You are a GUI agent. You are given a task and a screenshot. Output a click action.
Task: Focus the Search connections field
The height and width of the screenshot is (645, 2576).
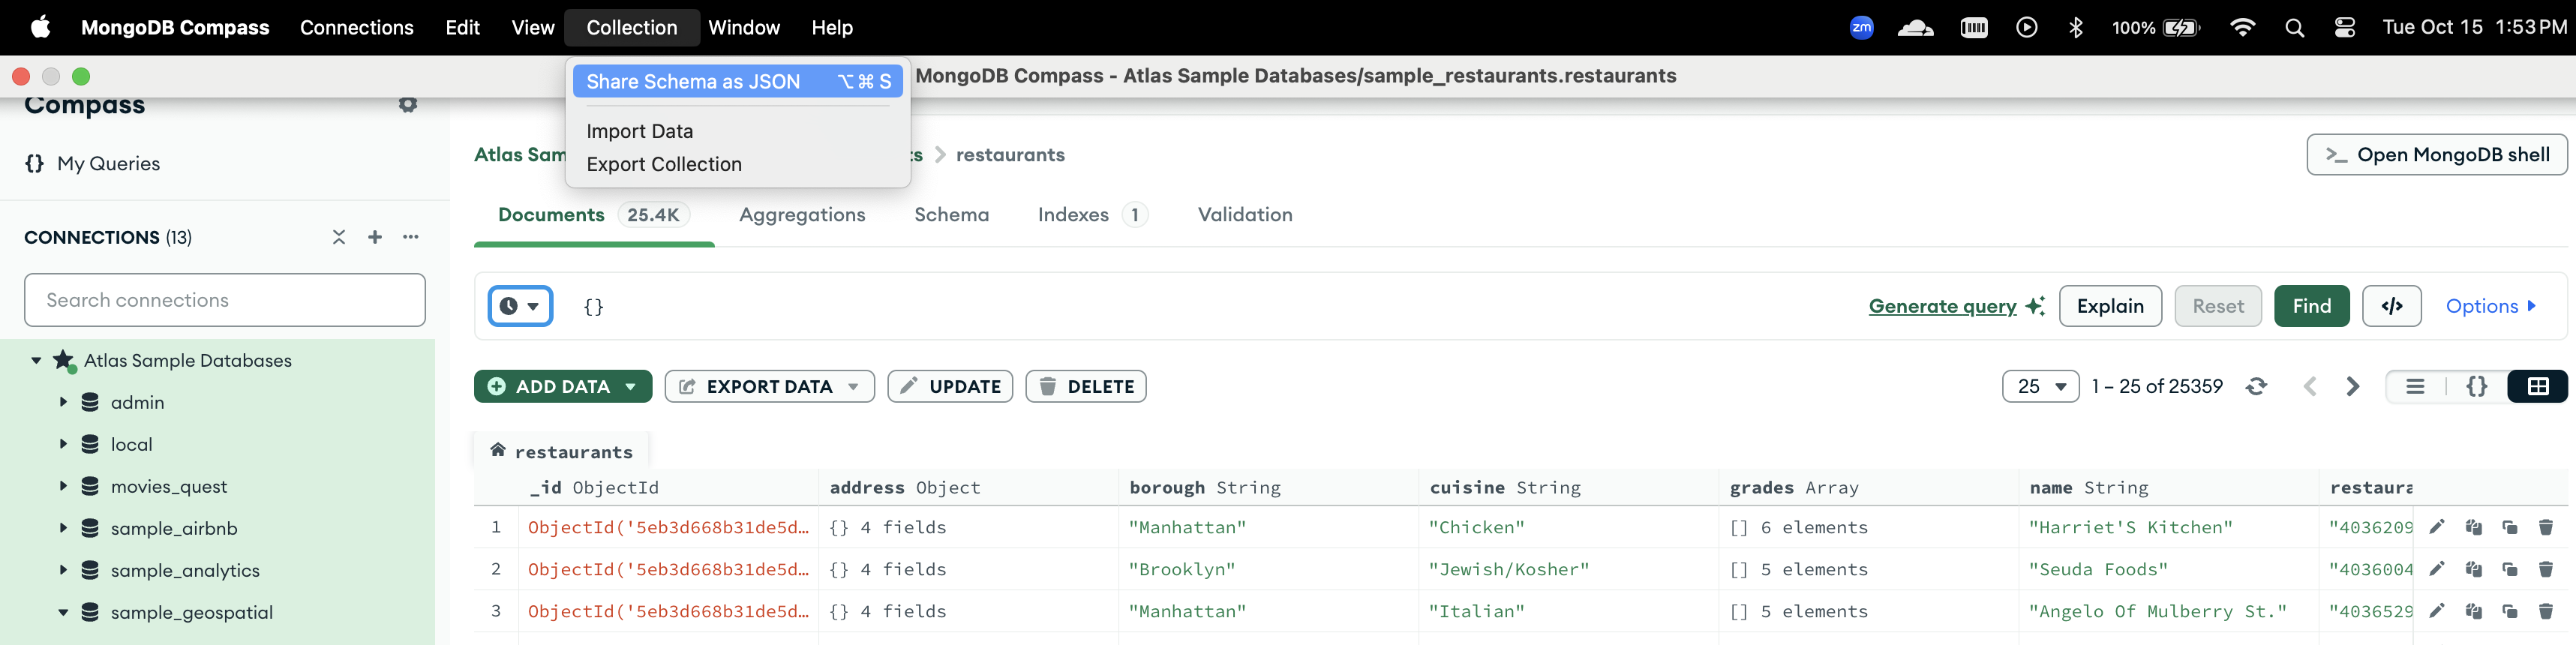tap(225, 300)
